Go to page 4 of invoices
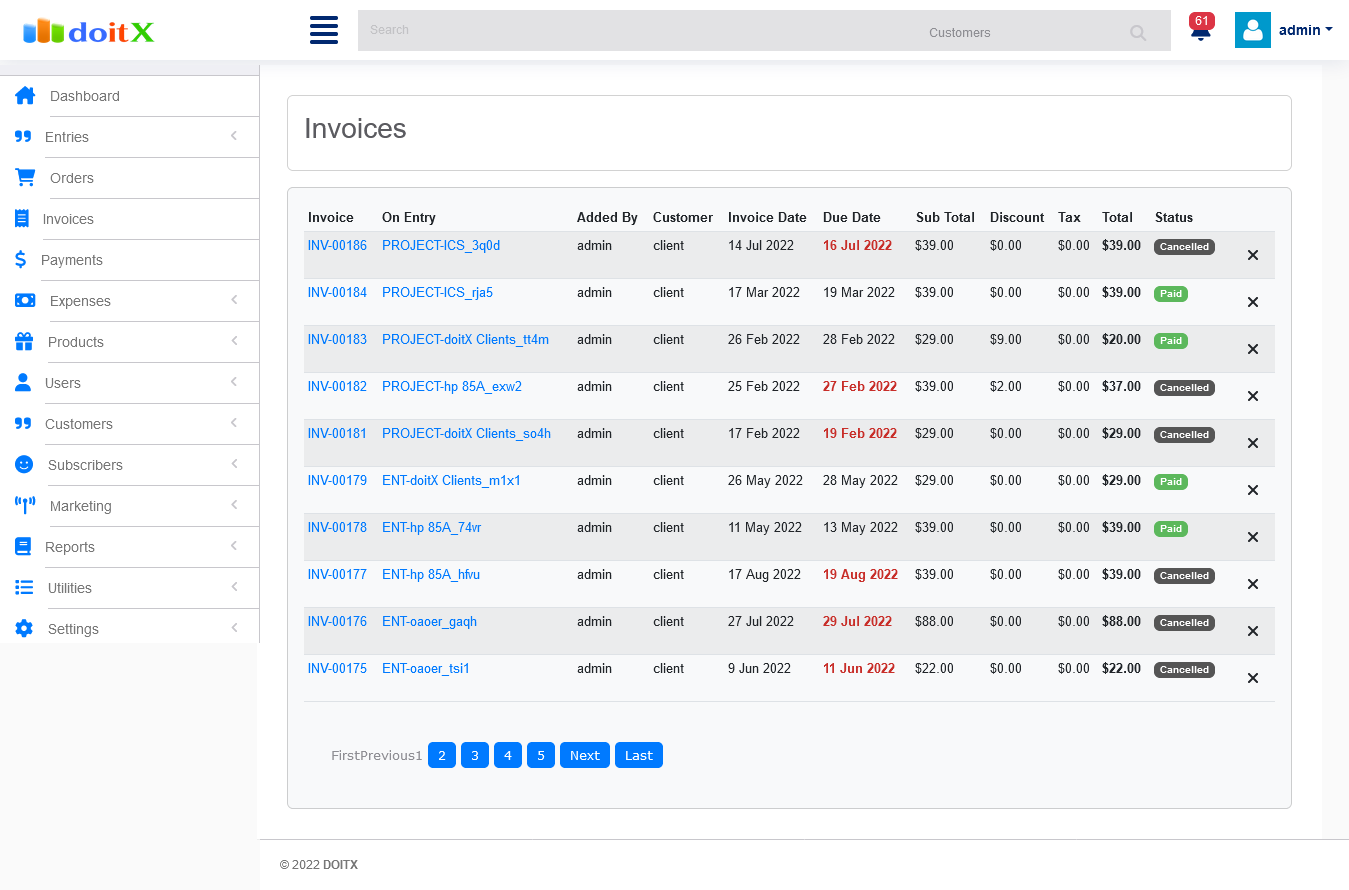The image size is (1349, 890). tap(508, 755)
